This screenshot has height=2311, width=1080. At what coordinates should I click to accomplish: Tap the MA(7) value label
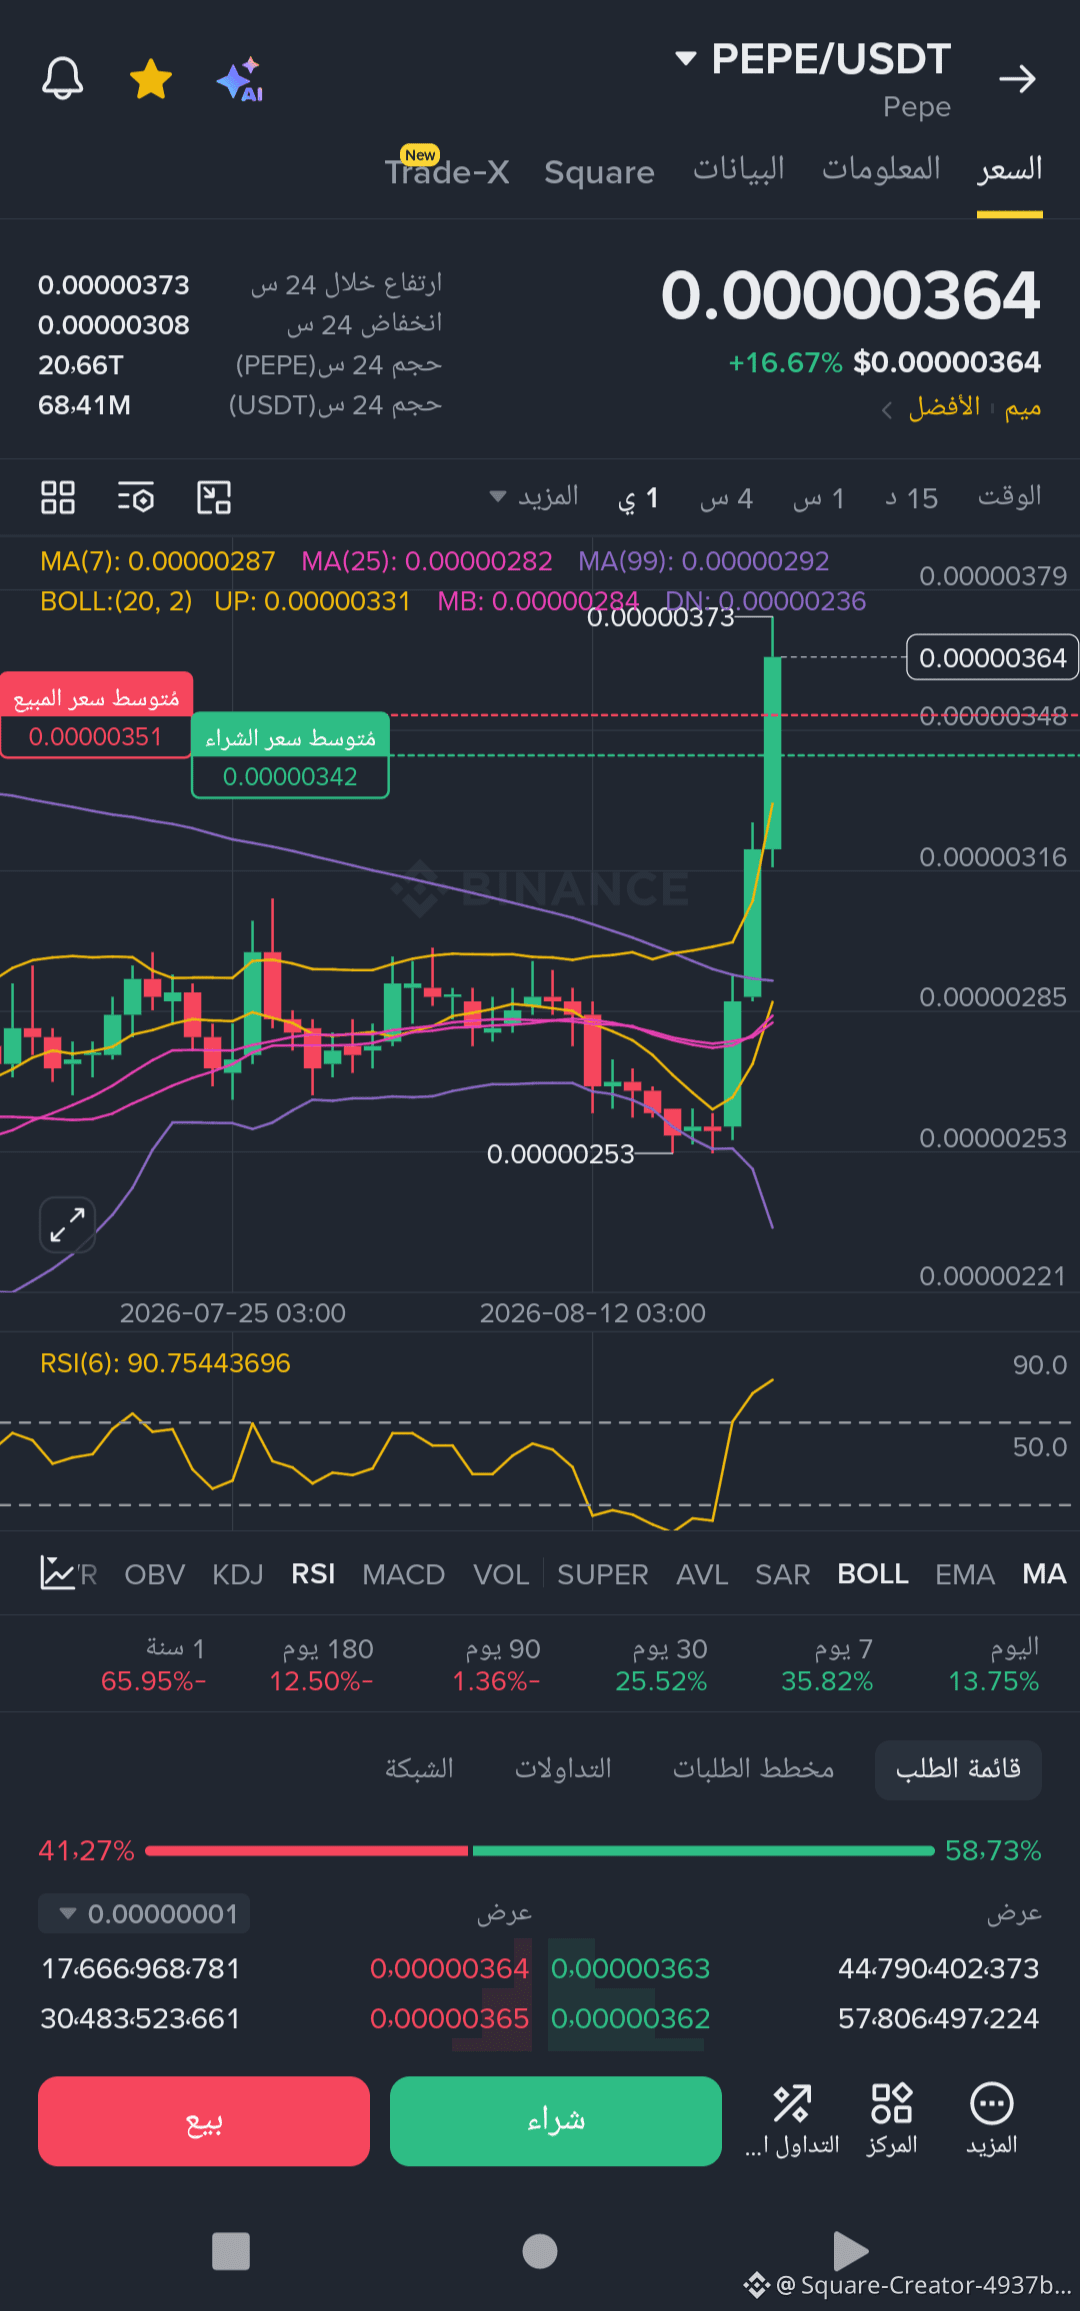(x=157, y=561)
